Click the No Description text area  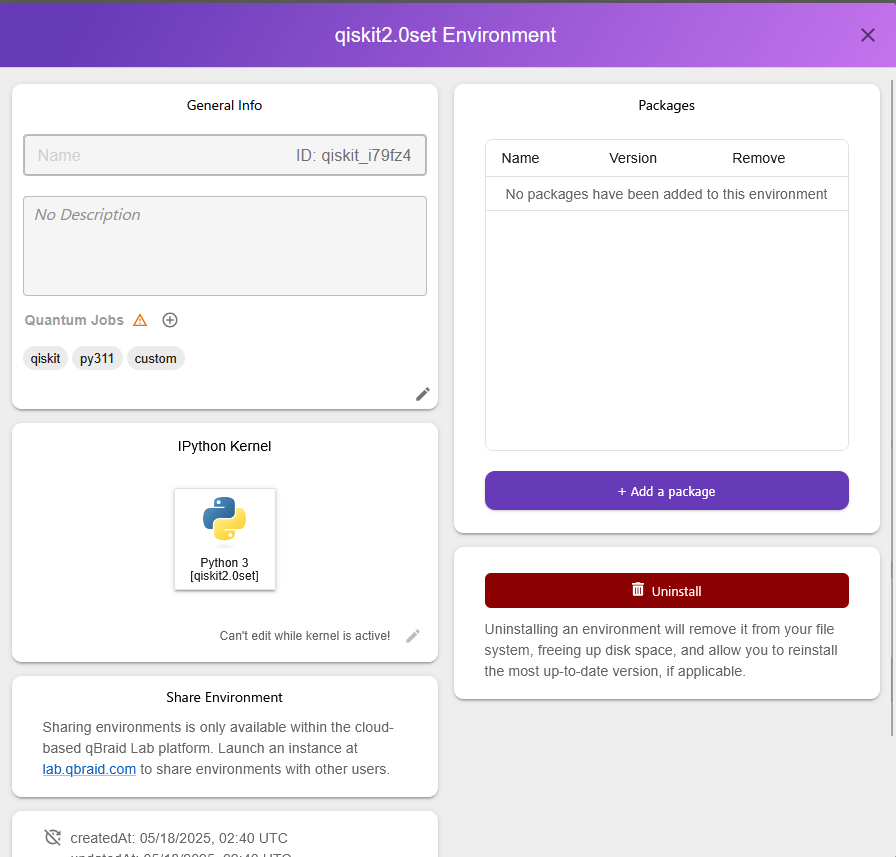click(x=225, y=246)
